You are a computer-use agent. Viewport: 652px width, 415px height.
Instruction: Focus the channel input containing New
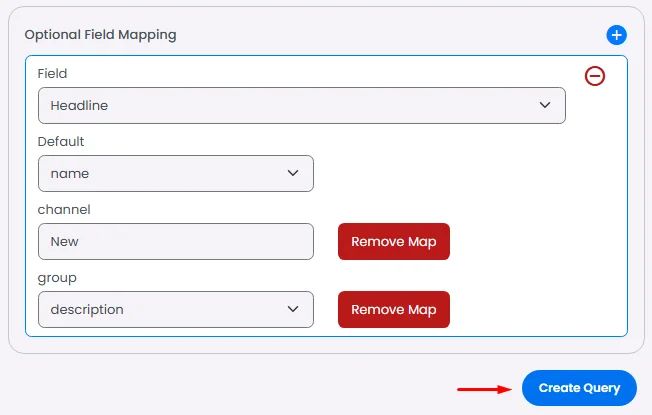pyautogui.click(x=175, y=242)
